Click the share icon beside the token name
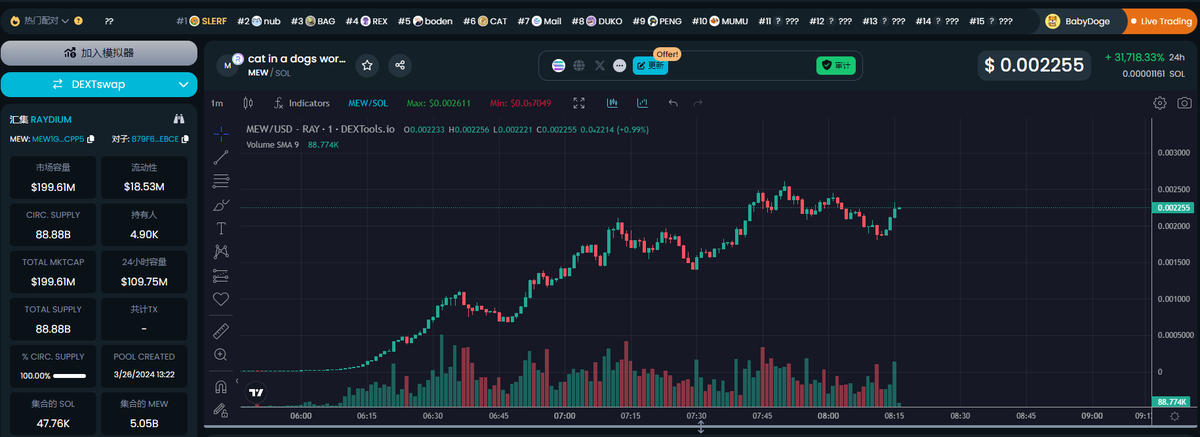The width and height of the screenshot is (1200, 437). (400, 65)
